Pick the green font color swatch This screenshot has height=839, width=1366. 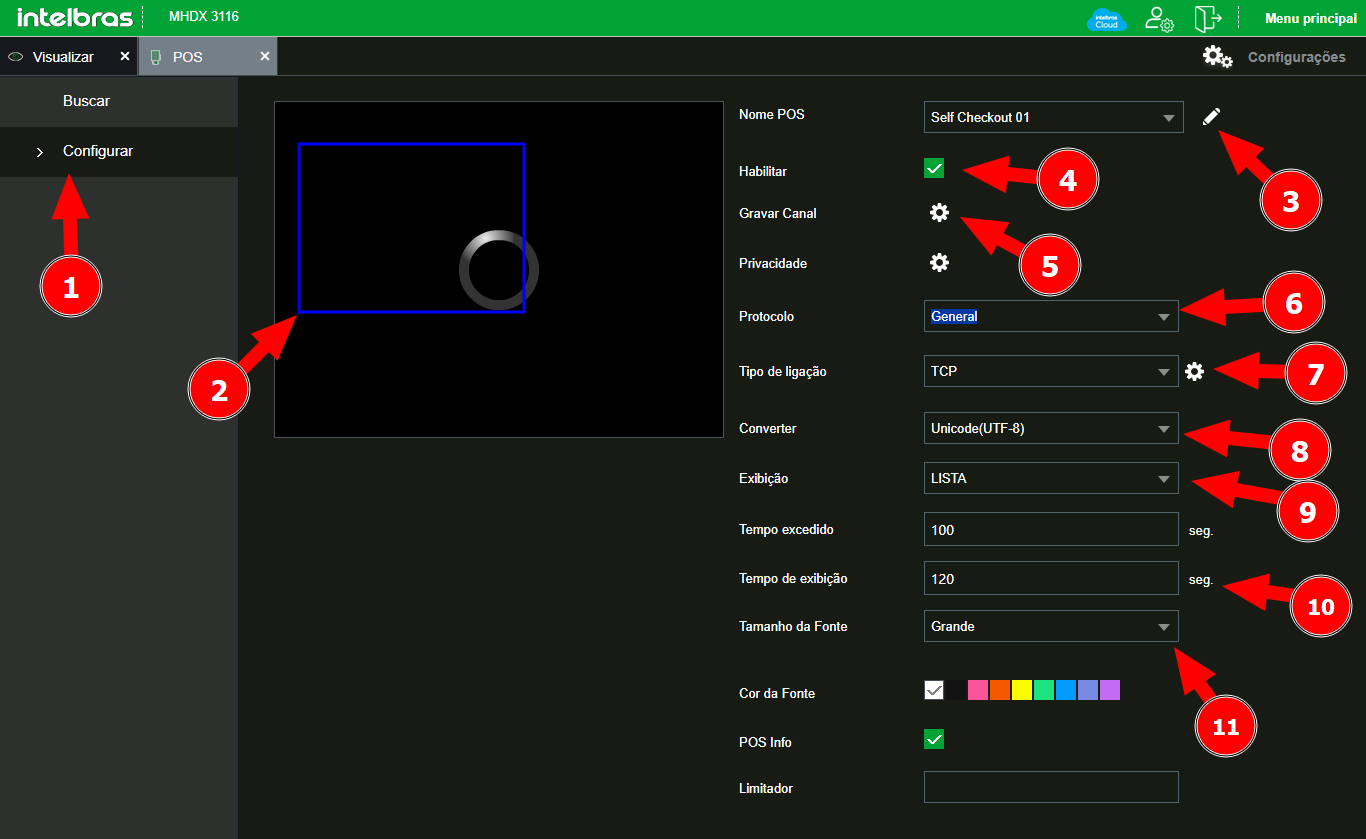tap(1044, 690)
